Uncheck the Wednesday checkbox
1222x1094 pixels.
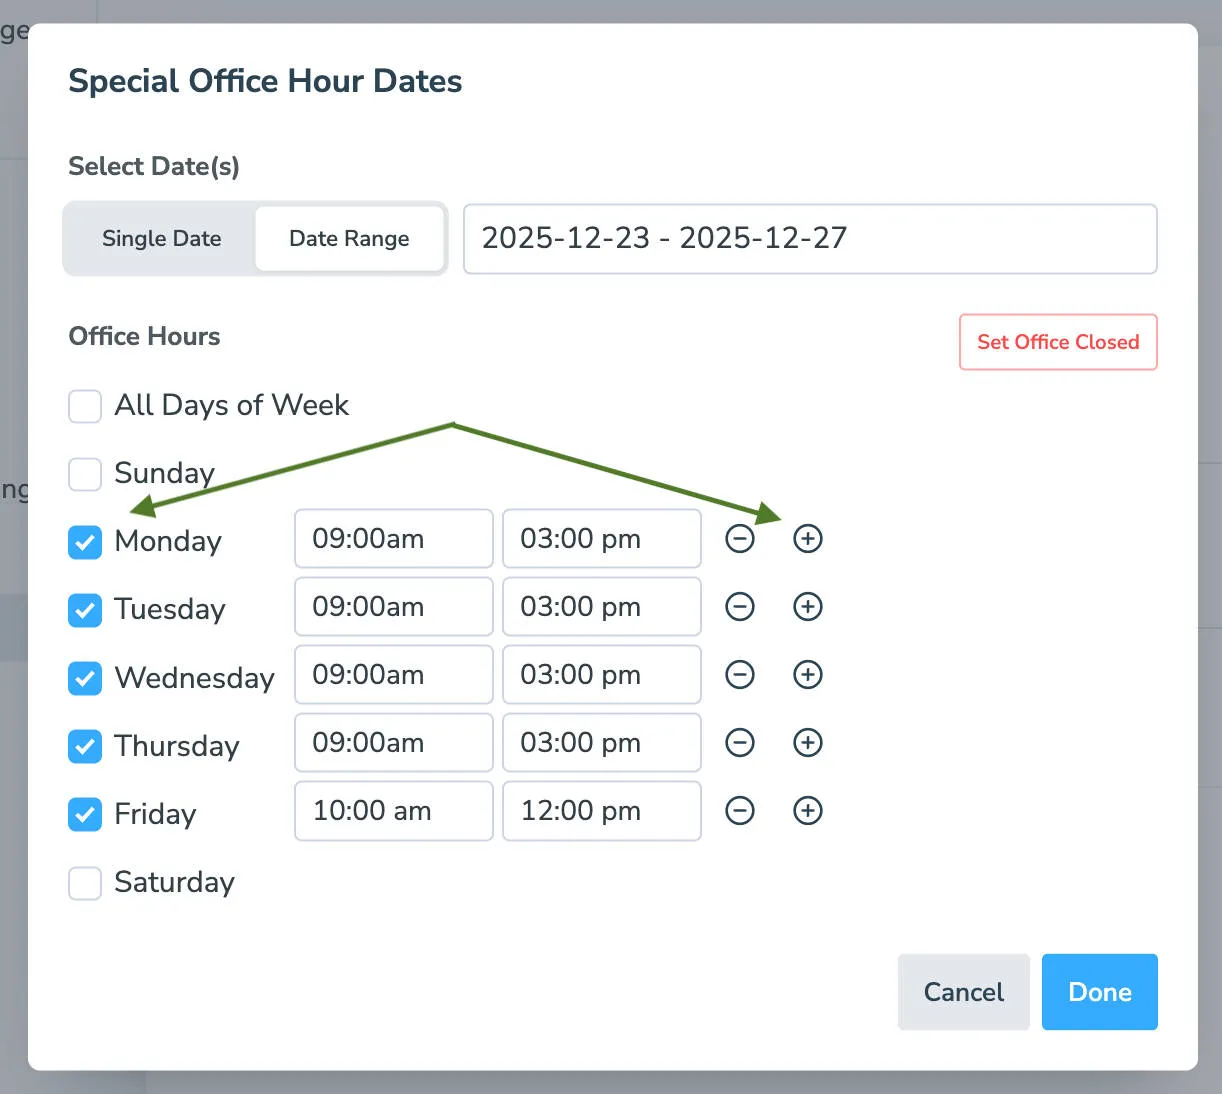tap(85, 678)
